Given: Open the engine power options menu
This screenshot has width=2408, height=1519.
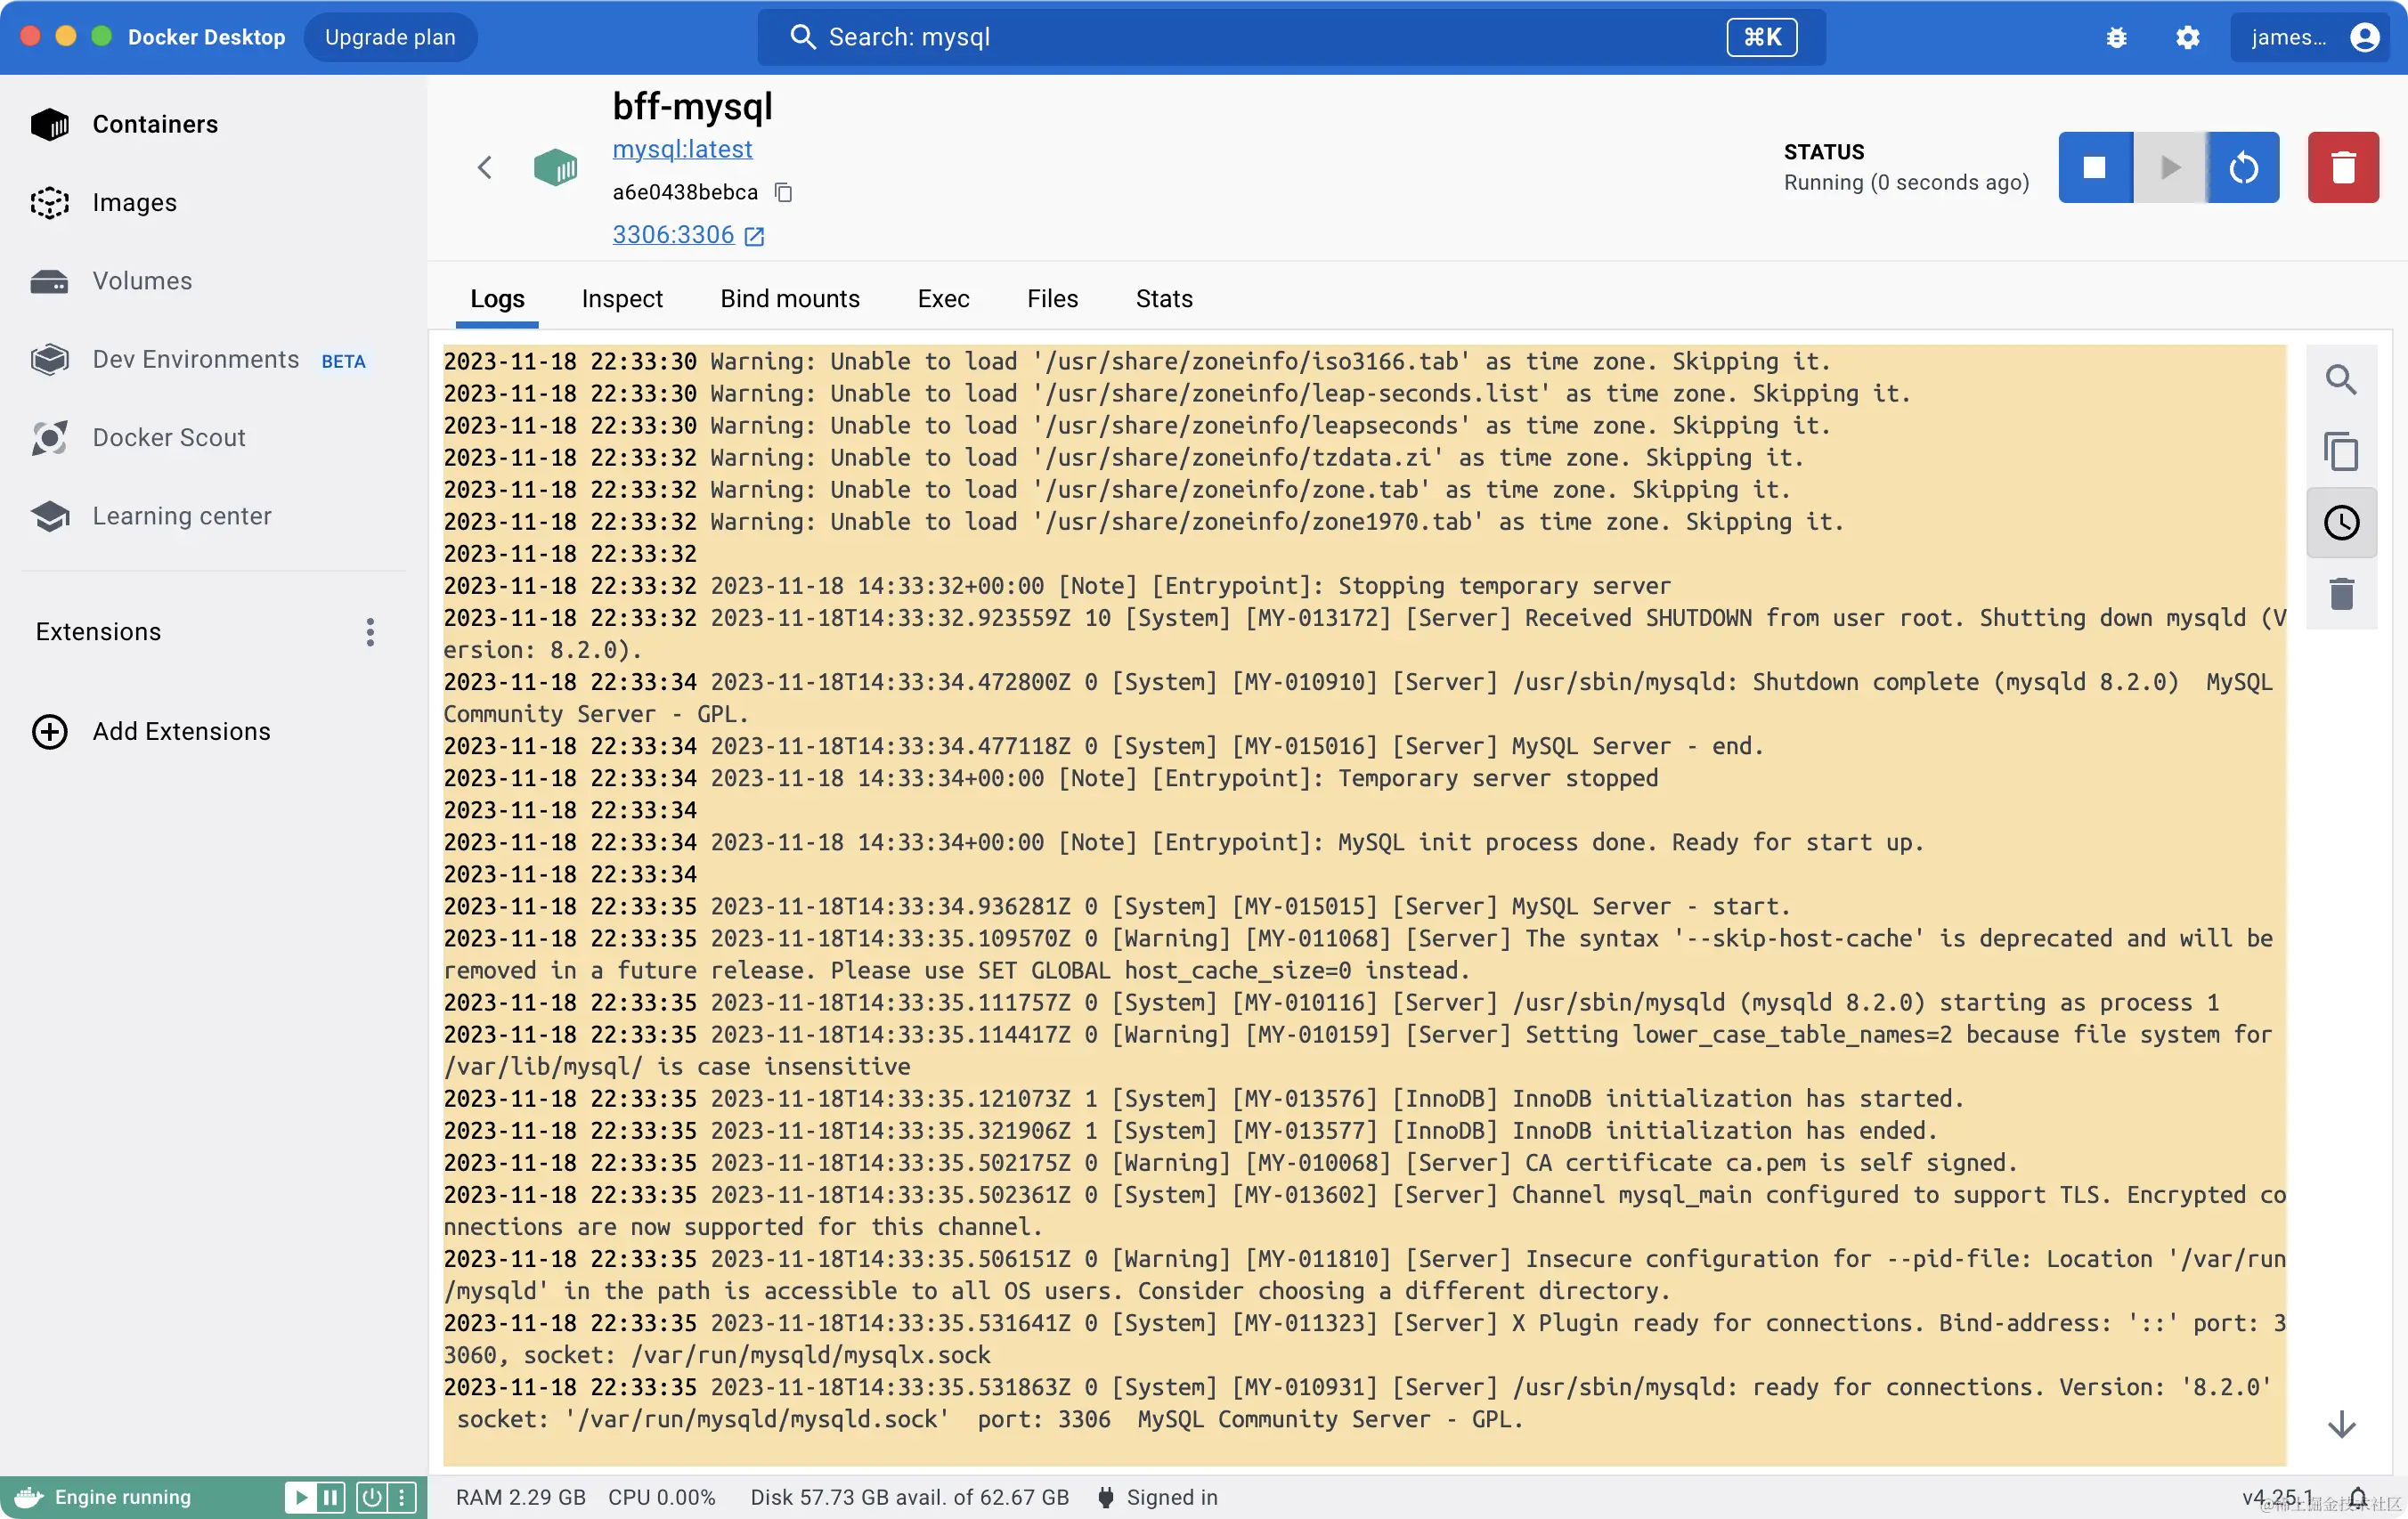Looking at the screenshot, I should pyautogui.click(x=371, y=1497).
